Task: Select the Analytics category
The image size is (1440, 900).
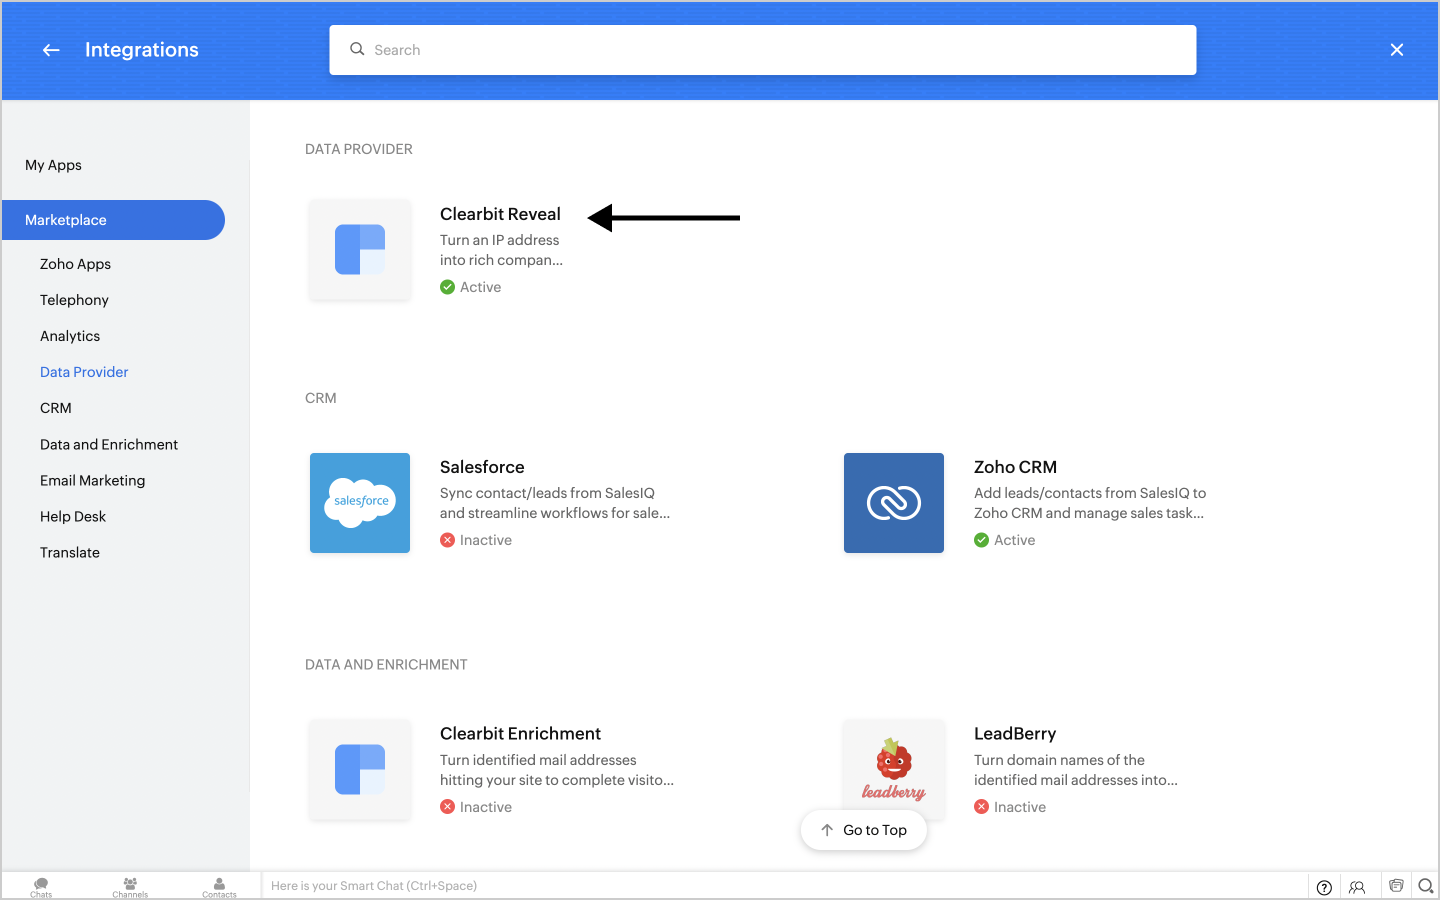Action: 70,336
